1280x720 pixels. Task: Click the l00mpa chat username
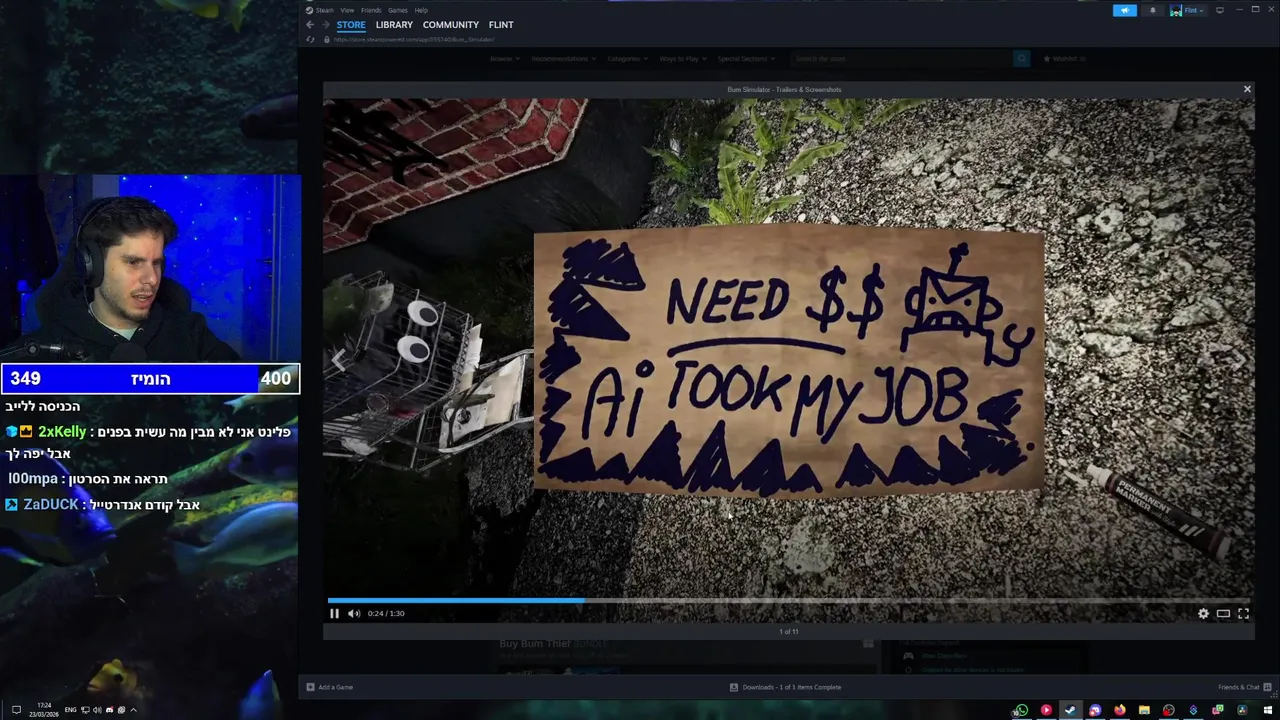pos(33,479)
